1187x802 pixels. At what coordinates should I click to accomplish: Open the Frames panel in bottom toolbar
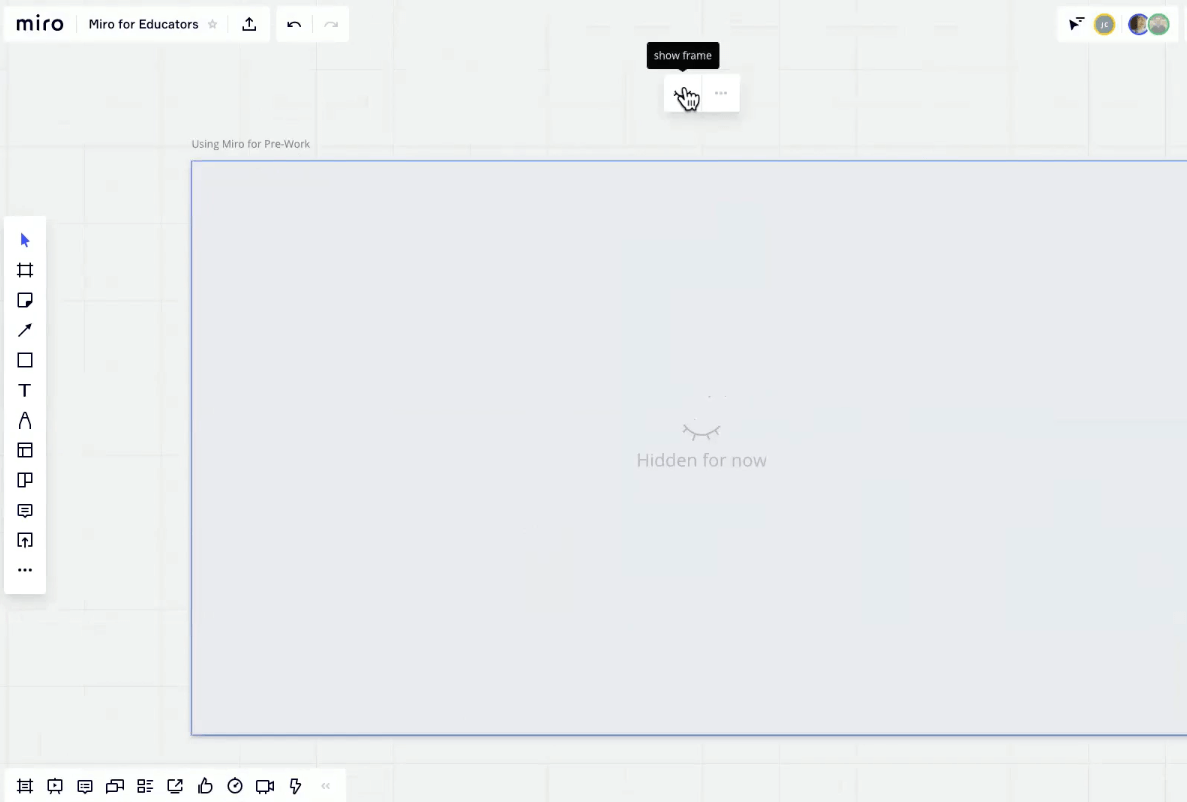tap(25, 786)
